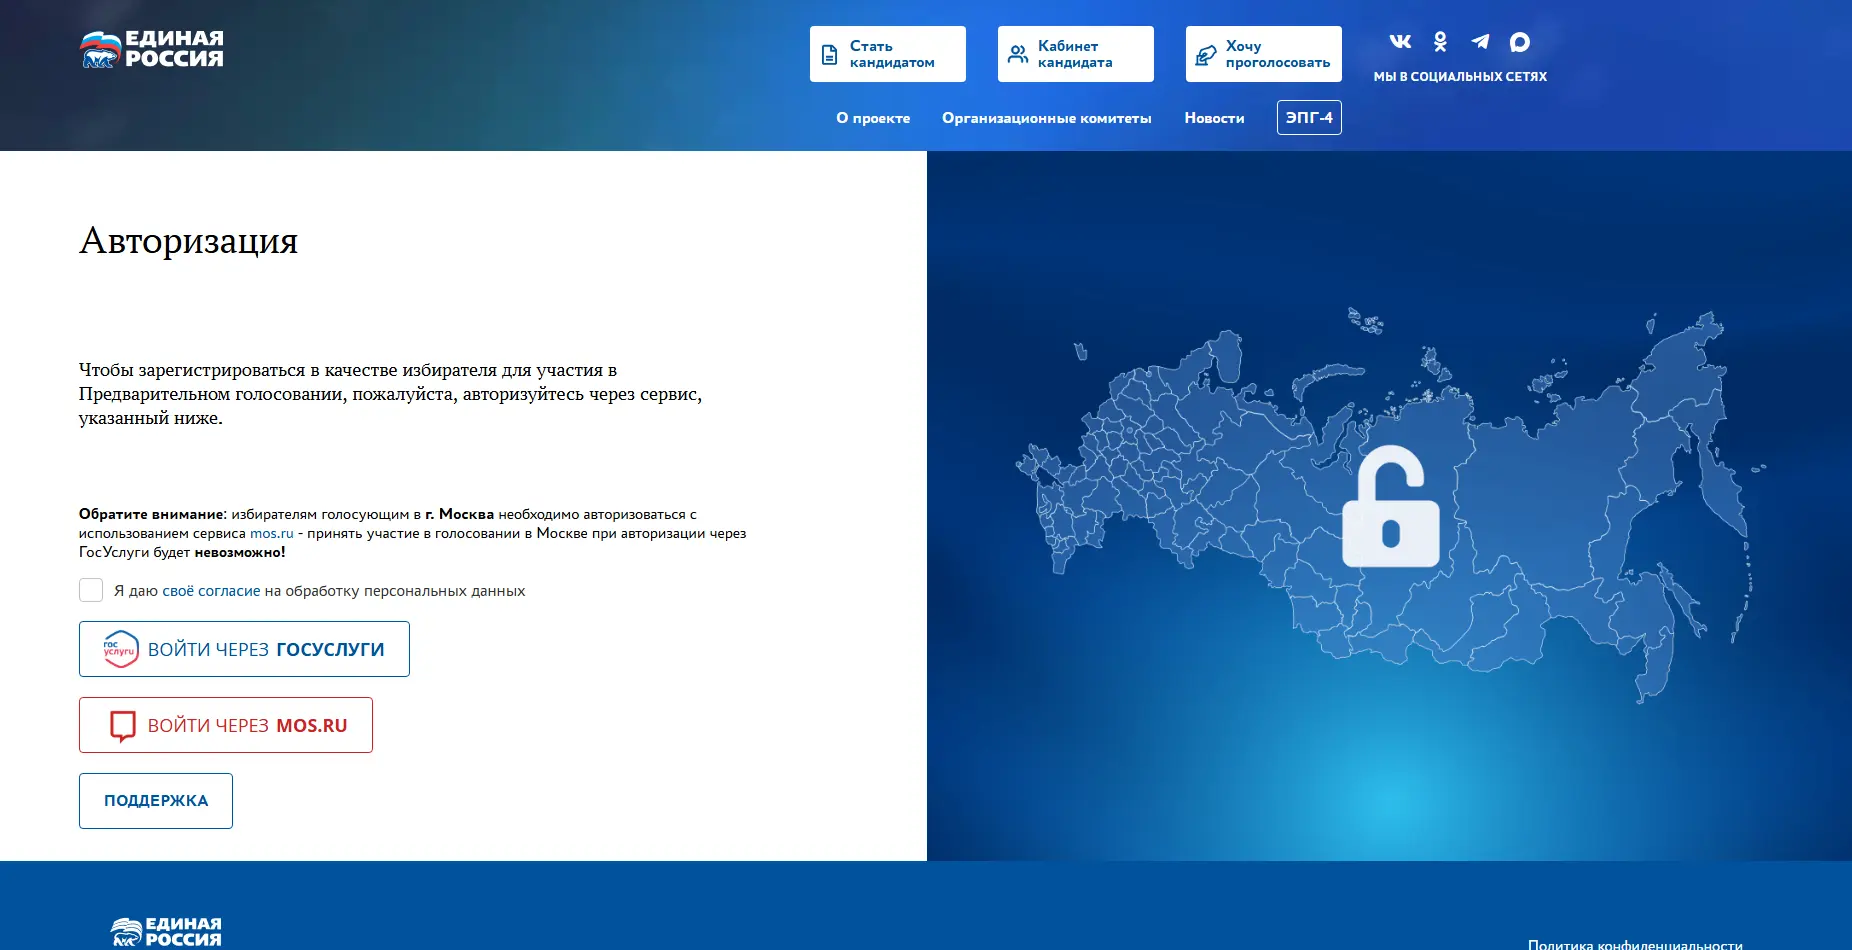Open the Telegram paper plane icon
The height and width of the screenshot is (950, 1852).
click(1480, 42)
